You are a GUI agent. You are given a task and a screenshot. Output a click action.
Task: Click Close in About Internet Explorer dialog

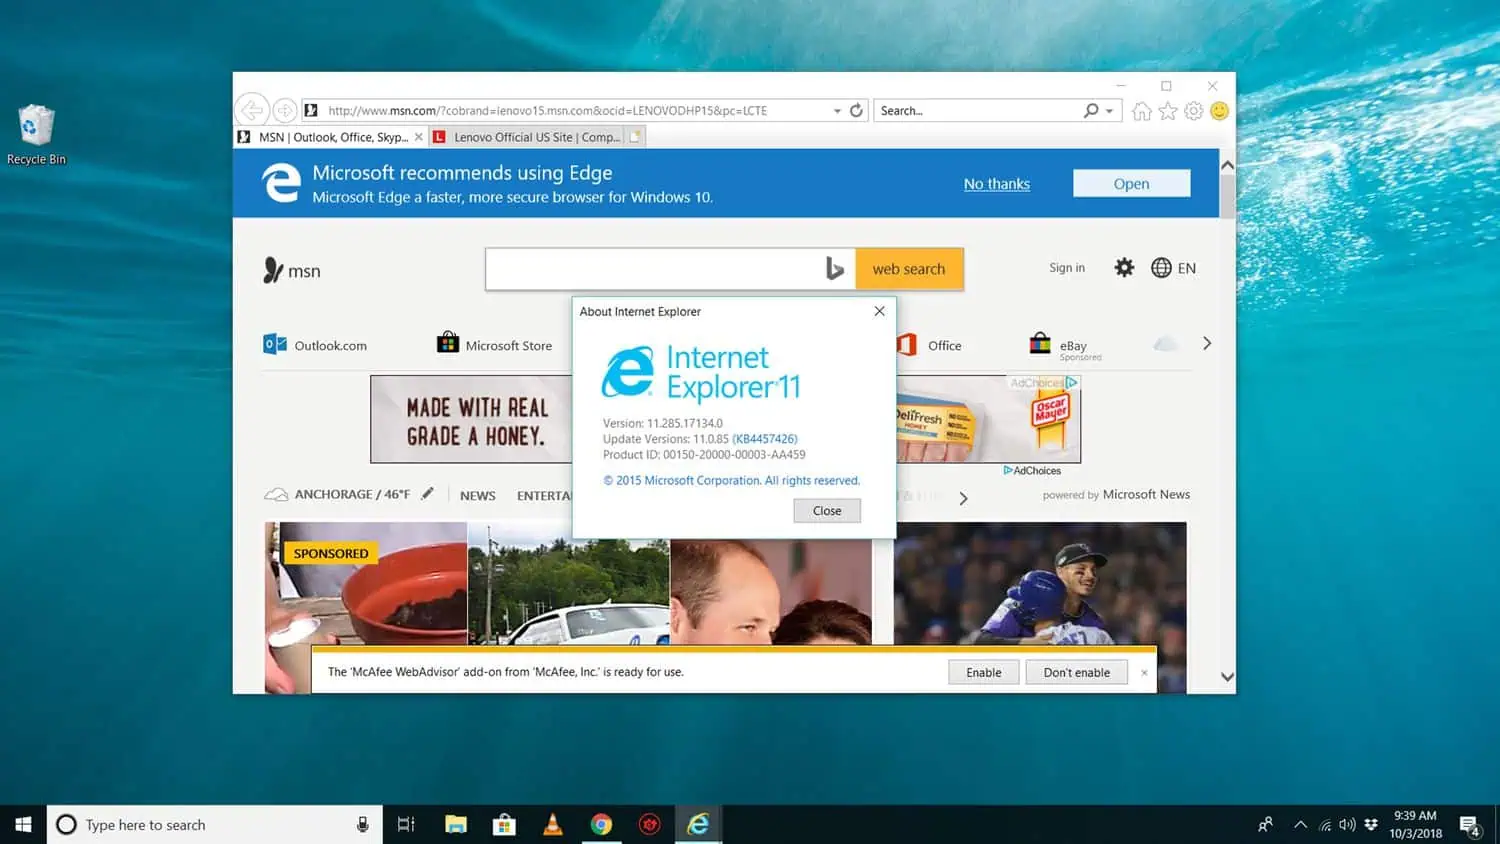(x=827, y=510)
